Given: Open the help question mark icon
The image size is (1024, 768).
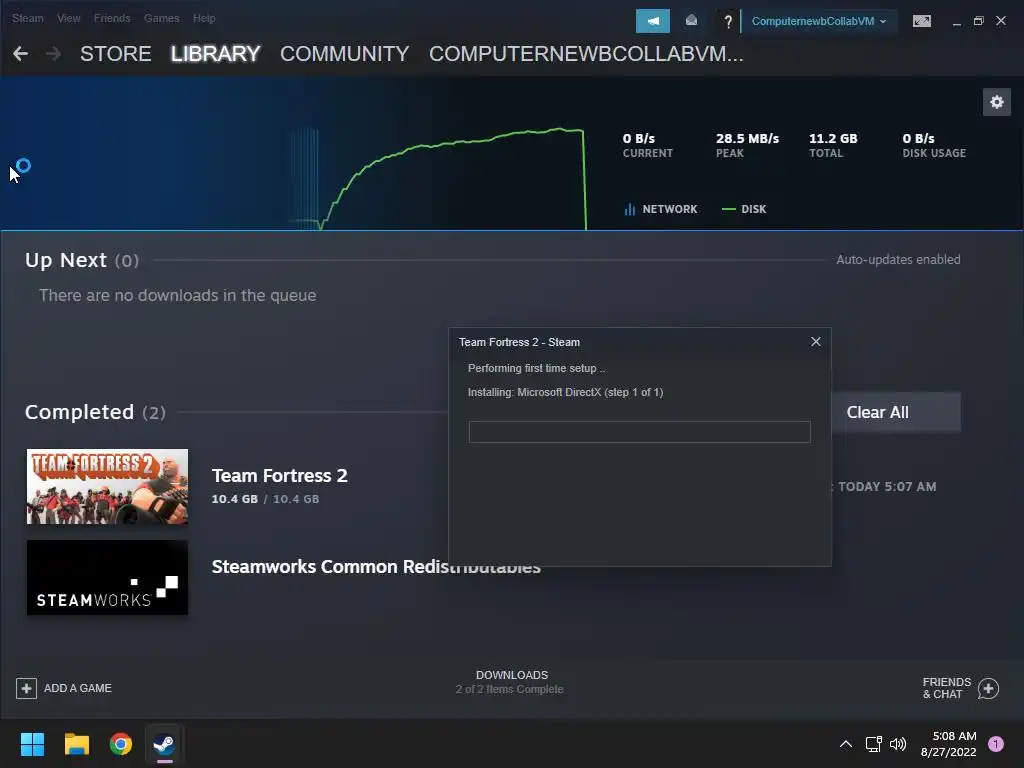Looking at the screenshot, I should click(x=728, y=22).
